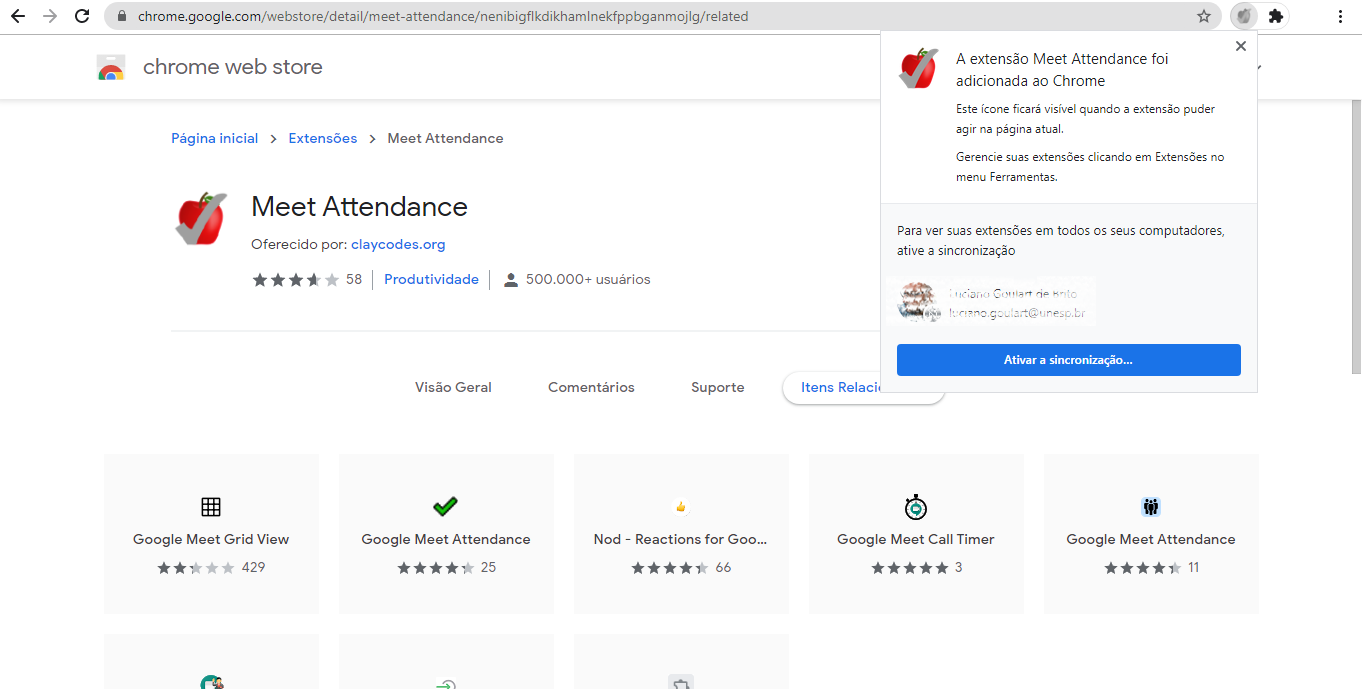
Task: Click the Nod Reactions thumbs-up icon
Action: [x=681, y=506]
